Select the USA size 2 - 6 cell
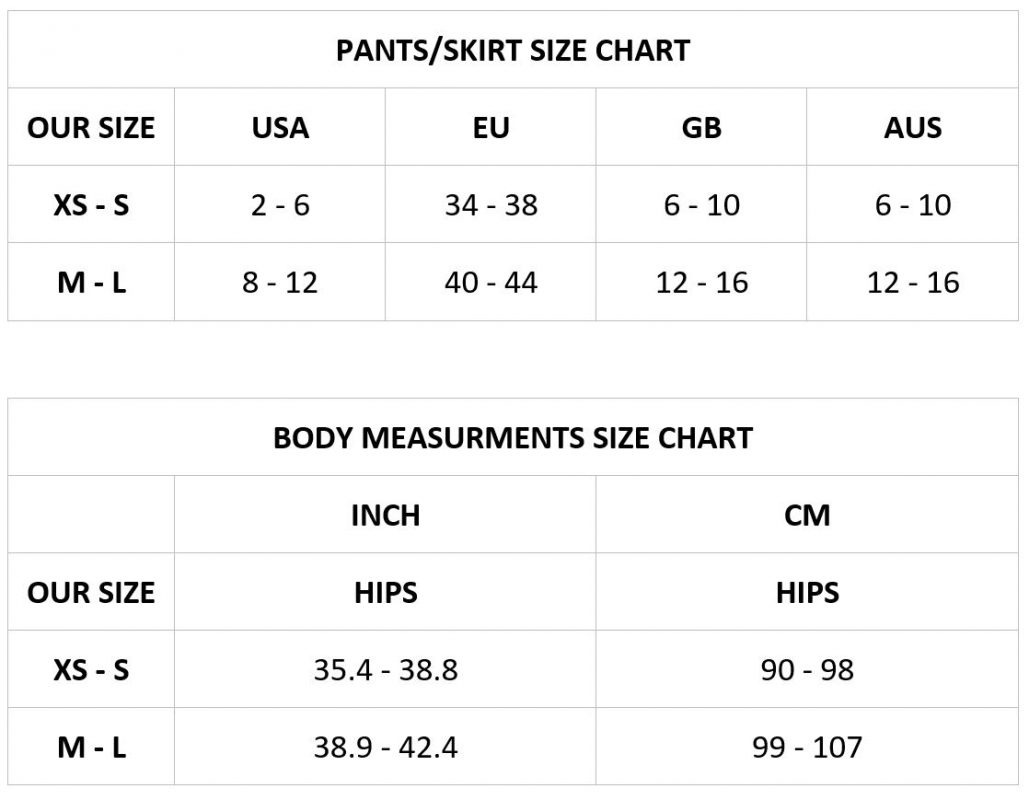Viewport: 1029px width, 800px height. point(280,205)
